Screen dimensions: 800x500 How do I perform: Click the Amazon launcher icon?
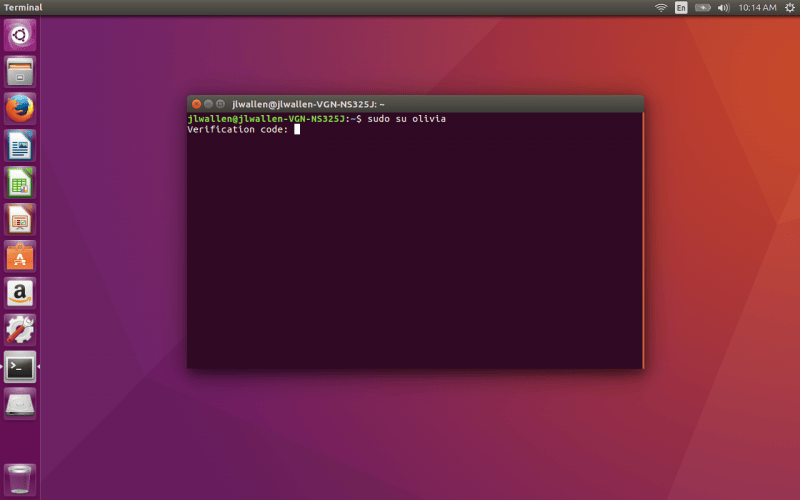coord(20,293)
